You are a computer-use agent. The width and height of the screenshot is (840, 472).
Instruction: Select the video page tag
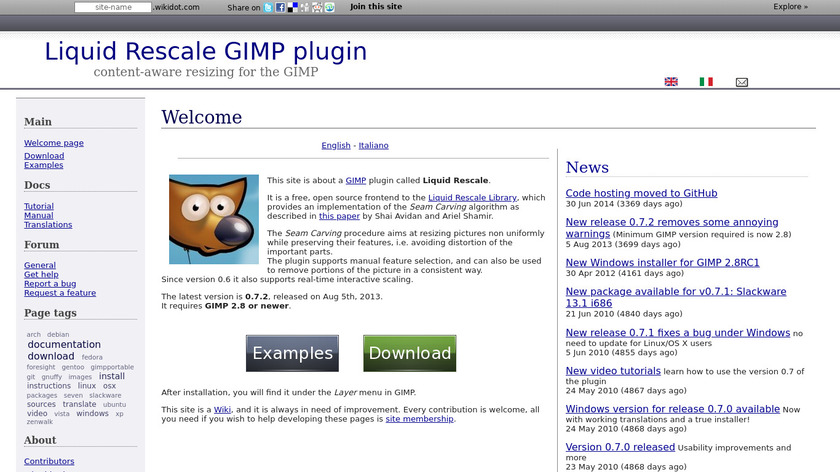coord(37,413)
